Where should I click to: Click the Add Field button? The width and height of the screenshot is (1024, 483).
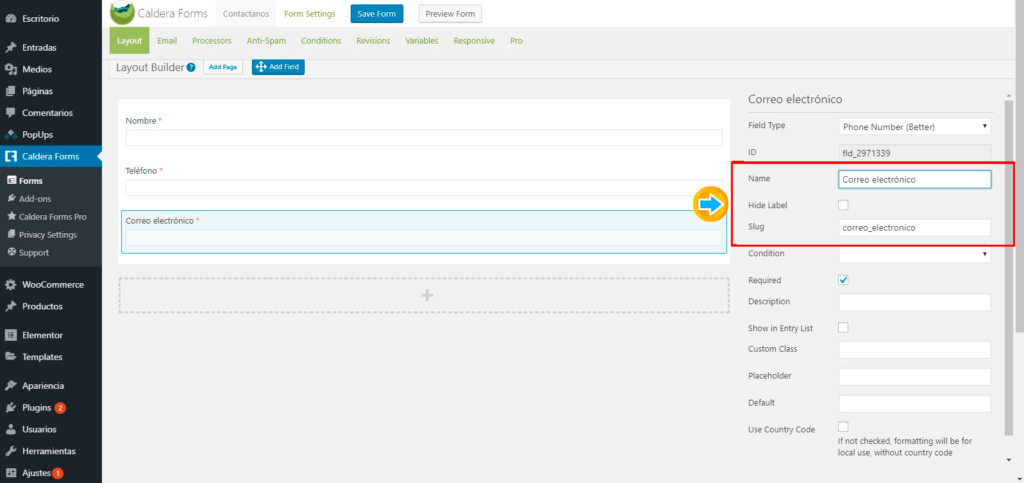278,67
